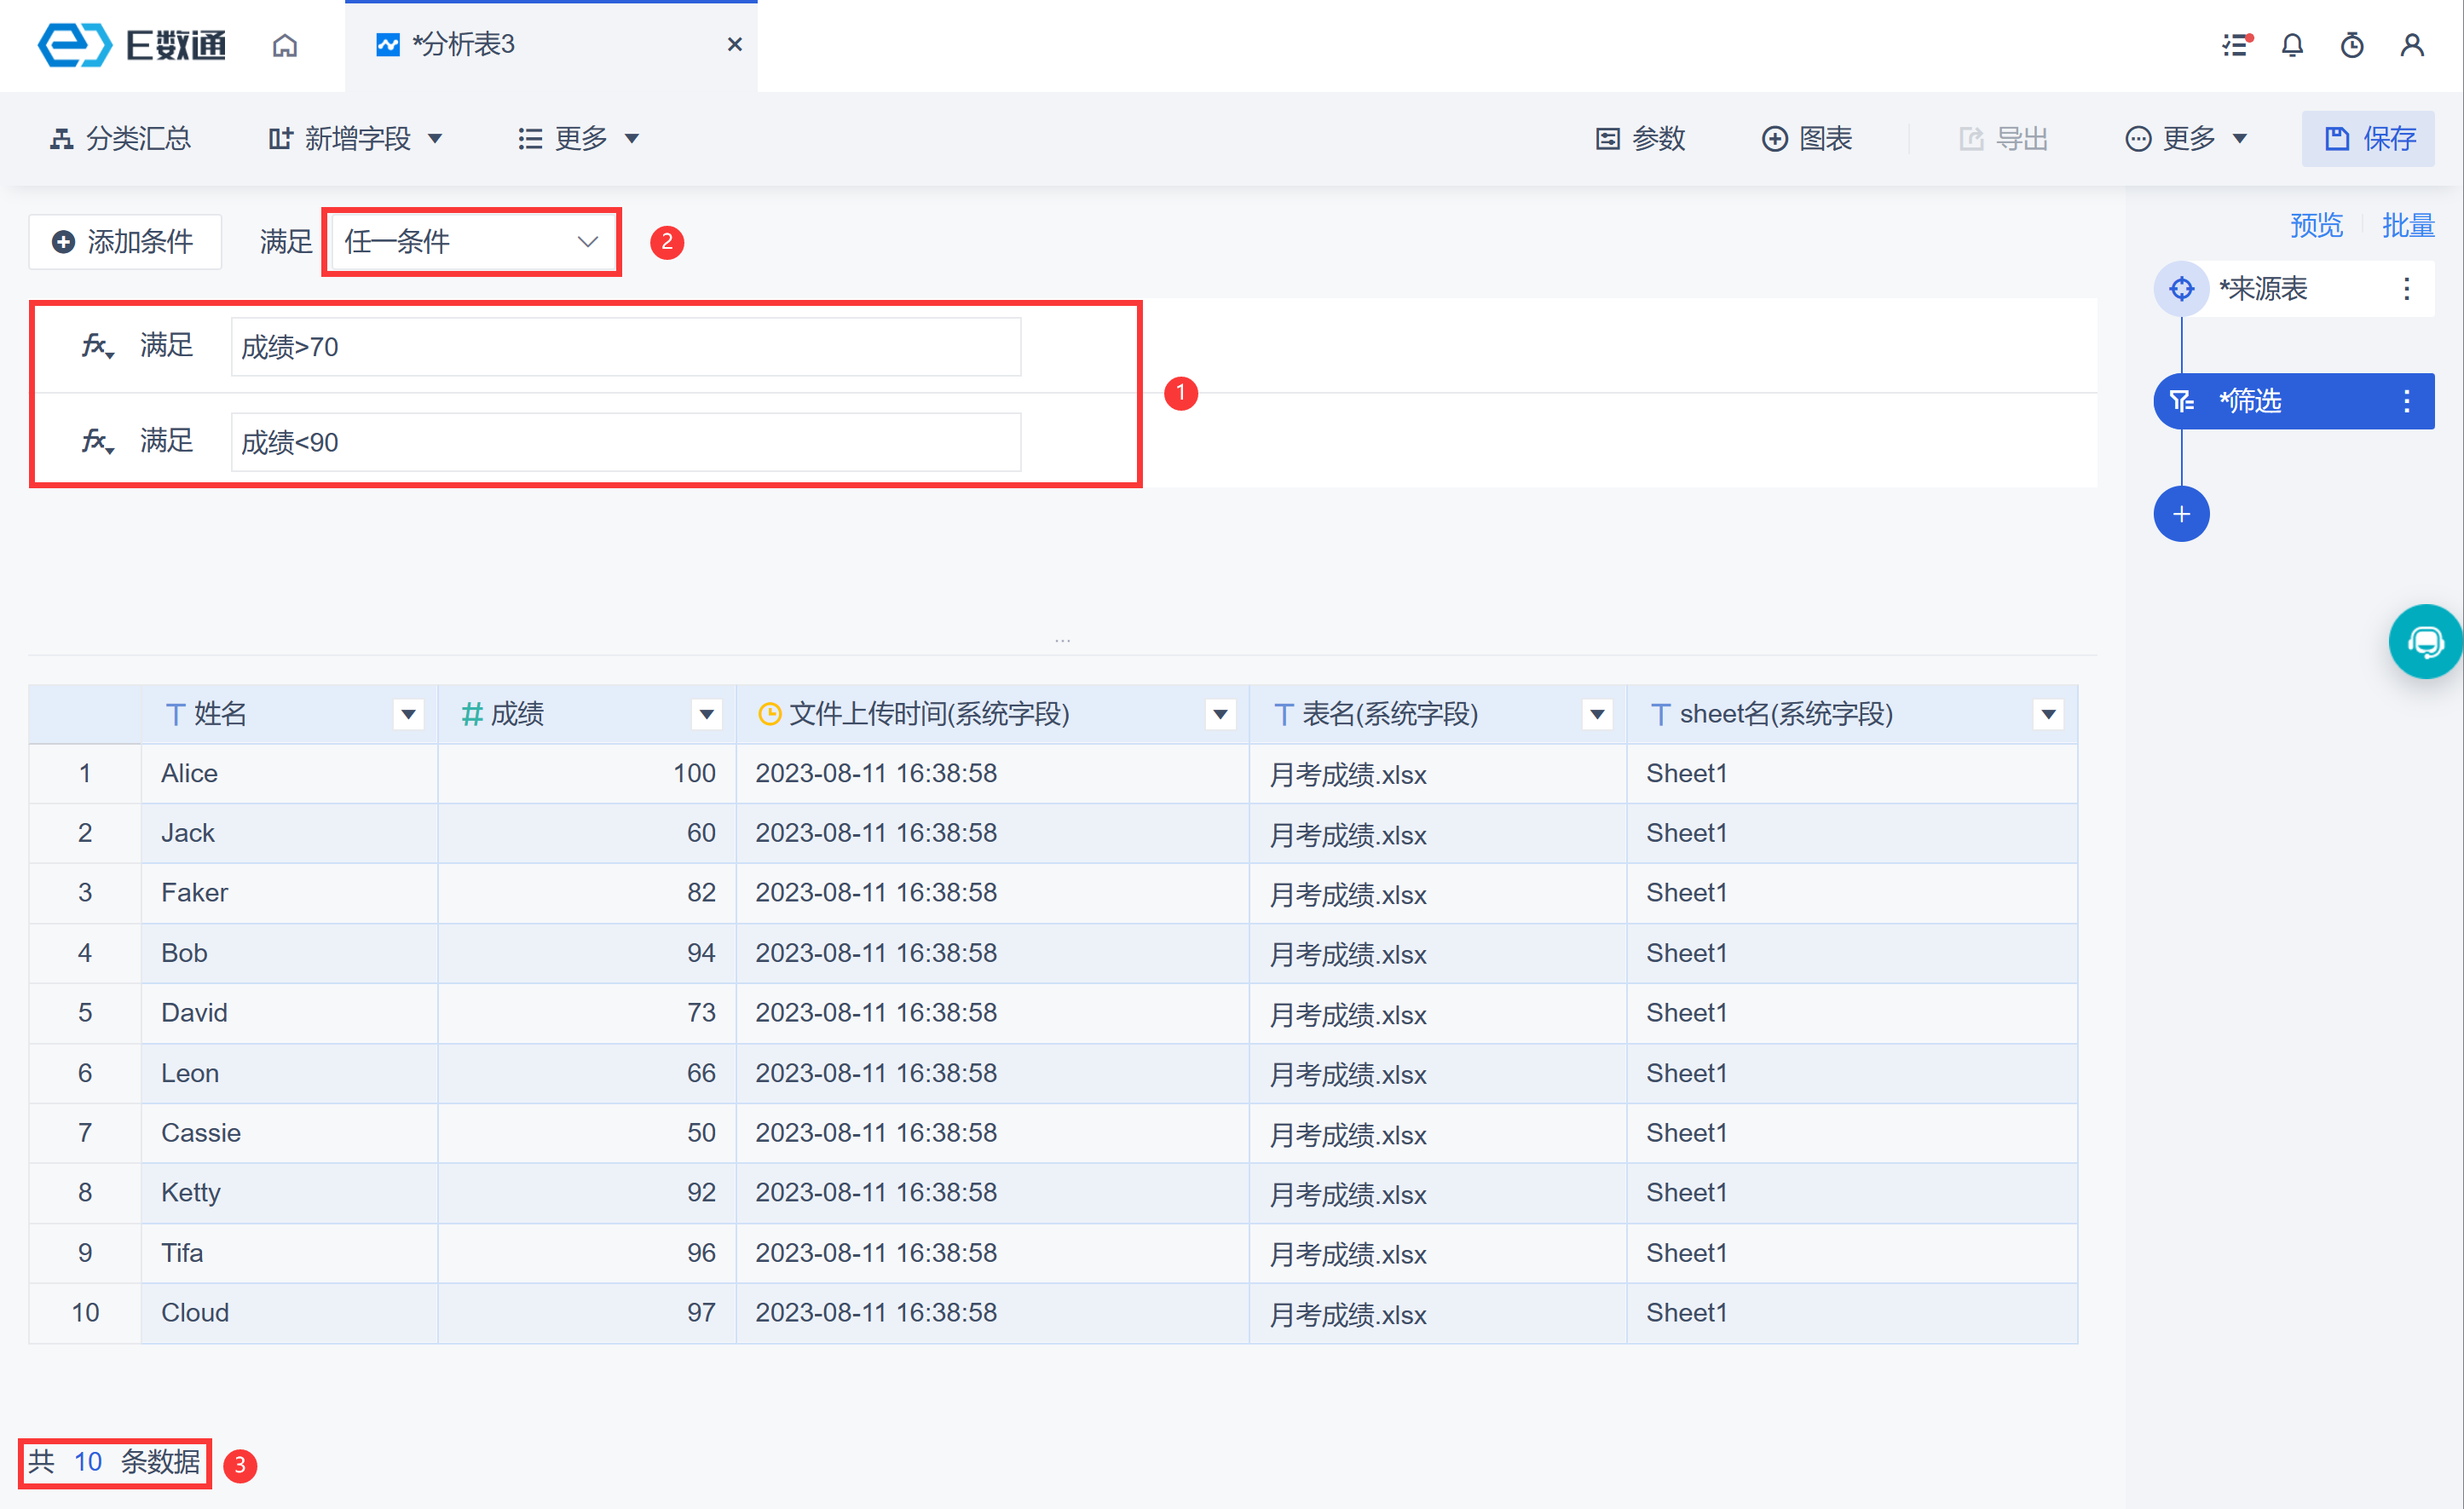Open the 来源表 step's three-dot menu
Screen dimensions: 2464x1509
[x=2406, y=289]
